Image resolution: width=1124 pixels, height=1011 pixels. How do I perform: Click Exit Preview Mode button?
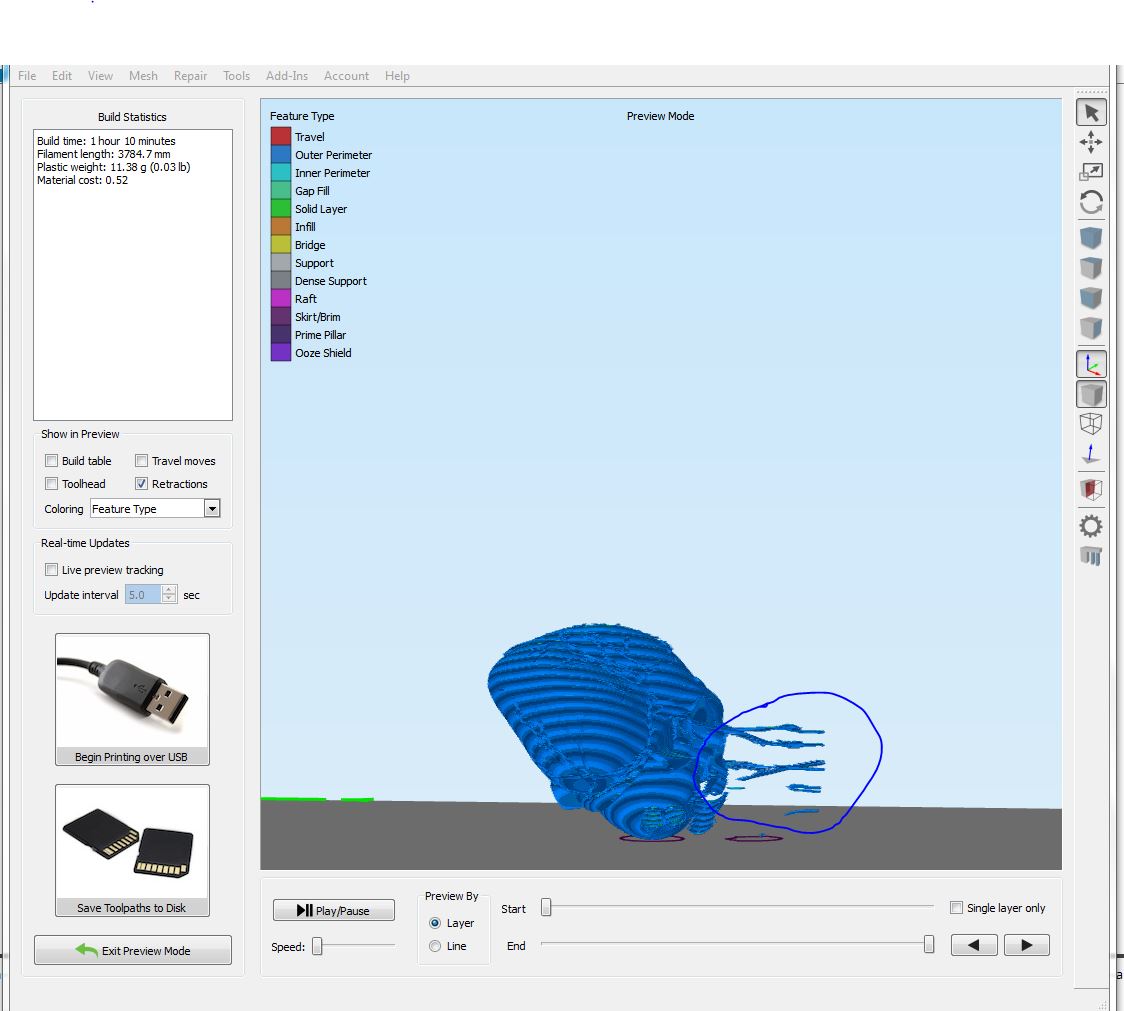click(x=133, y=950)
